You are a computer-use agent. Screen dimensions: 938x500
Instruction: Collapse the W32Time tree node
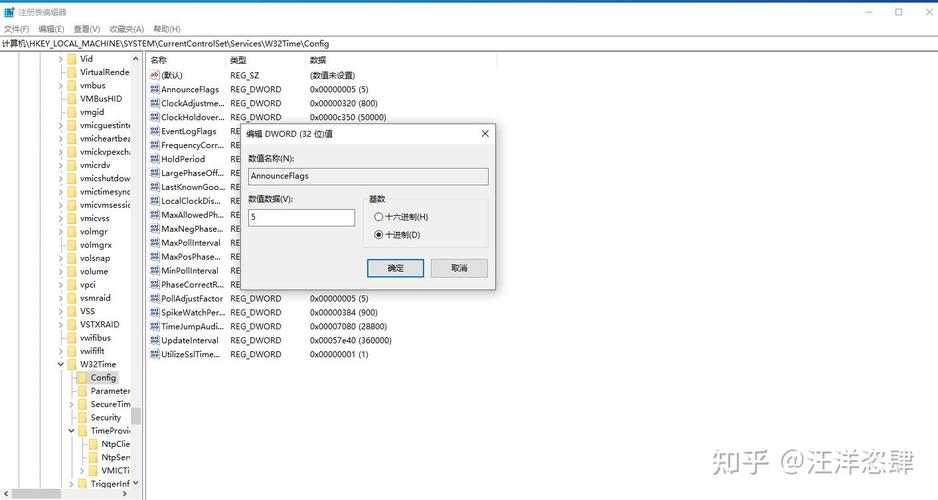point(61,364)
